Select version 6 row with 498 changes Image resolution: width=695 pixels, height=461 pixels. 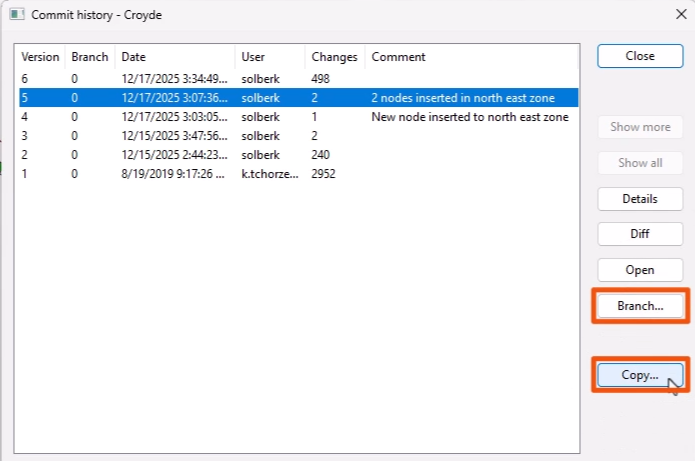pos(298,79)
